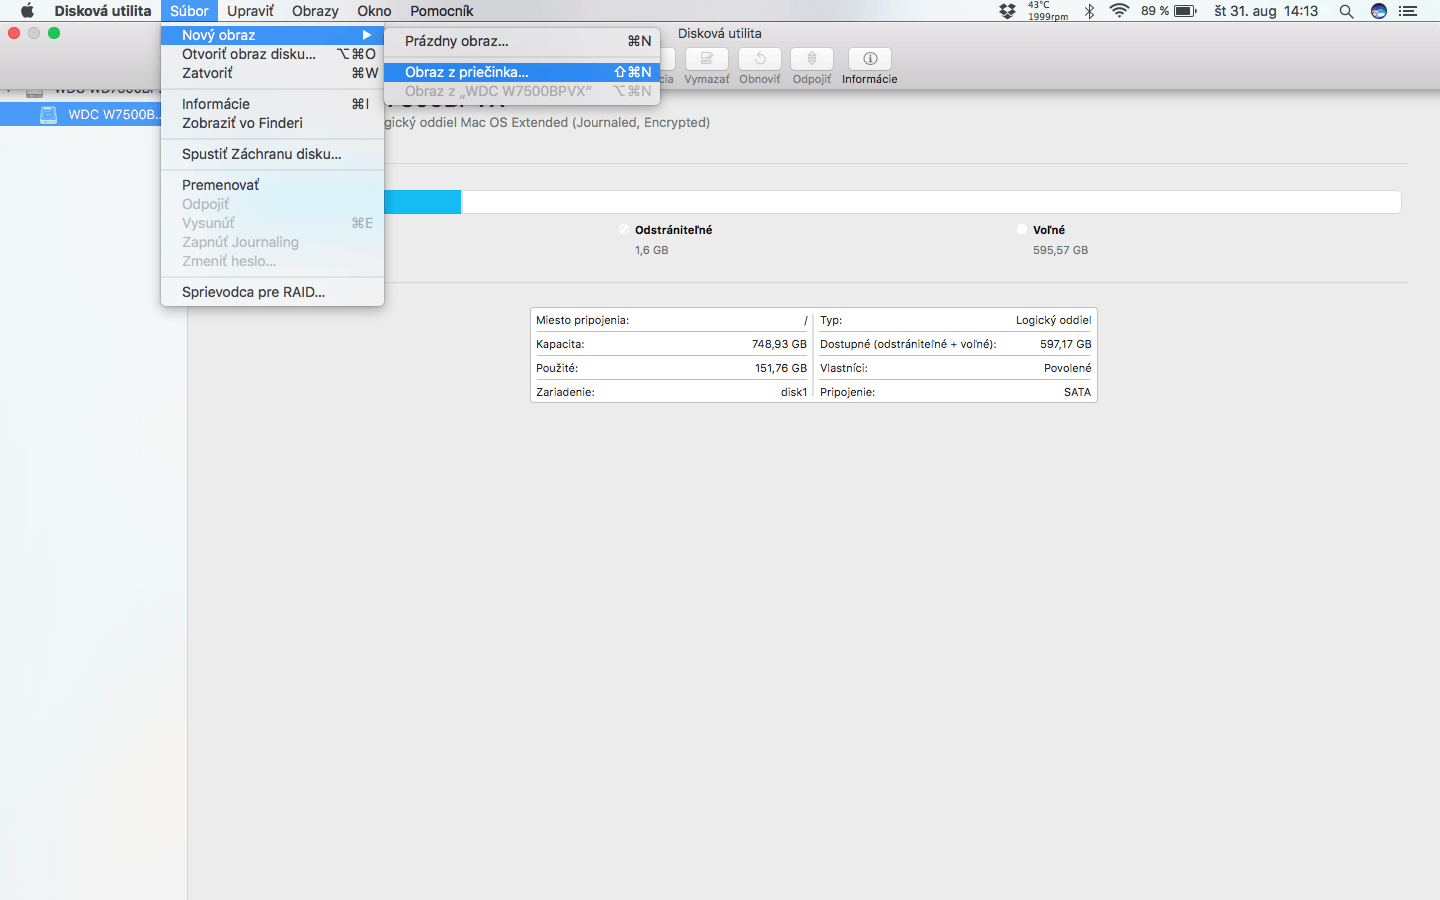Open the Upraviť menu
This screenshot has height=900, width=1440.
[250, 11]
